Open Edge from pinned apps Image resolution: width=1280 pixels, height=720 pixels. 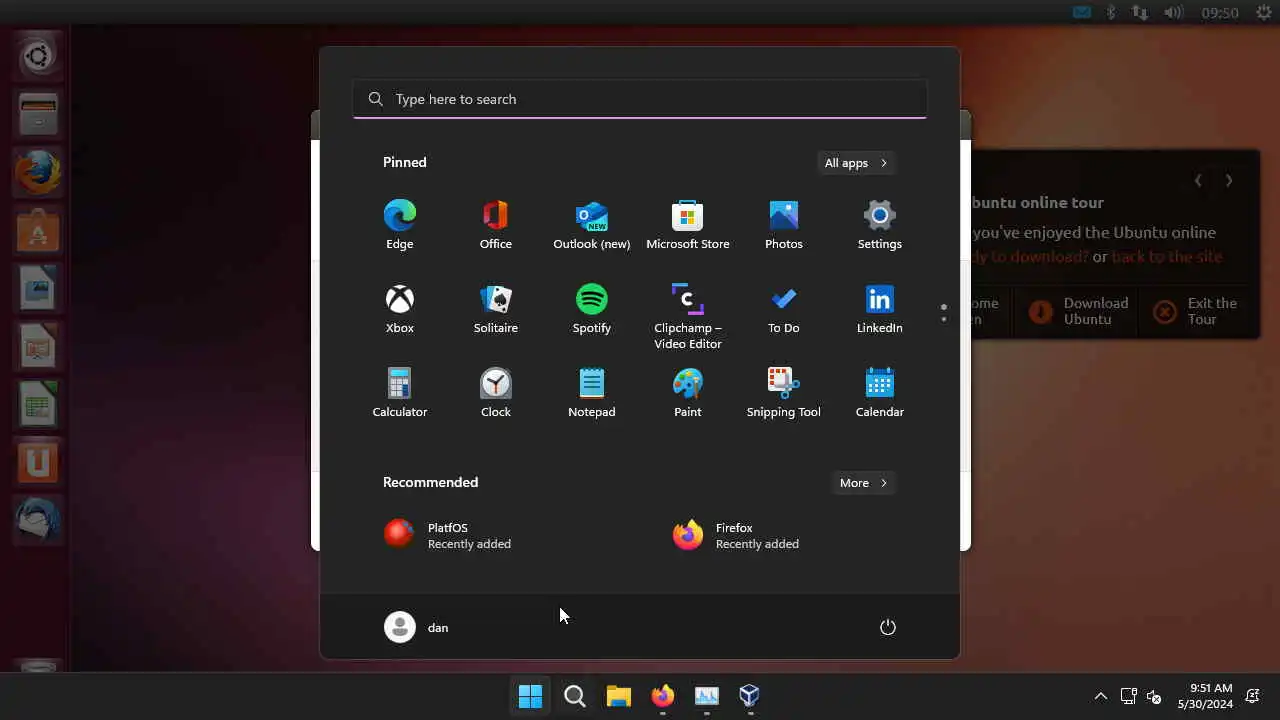click(399, 225)
